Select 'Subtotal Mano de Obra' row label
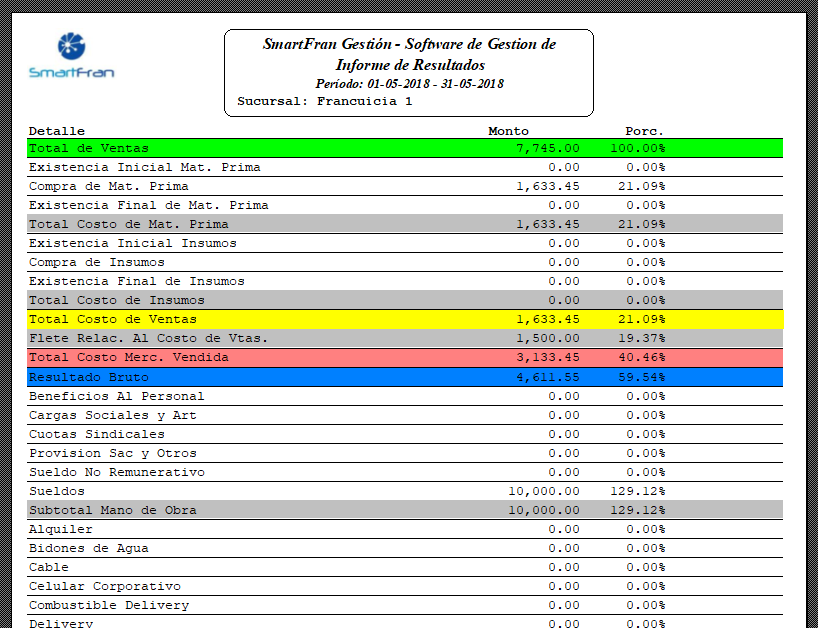 pyautogui.click(x=113, y=510)
